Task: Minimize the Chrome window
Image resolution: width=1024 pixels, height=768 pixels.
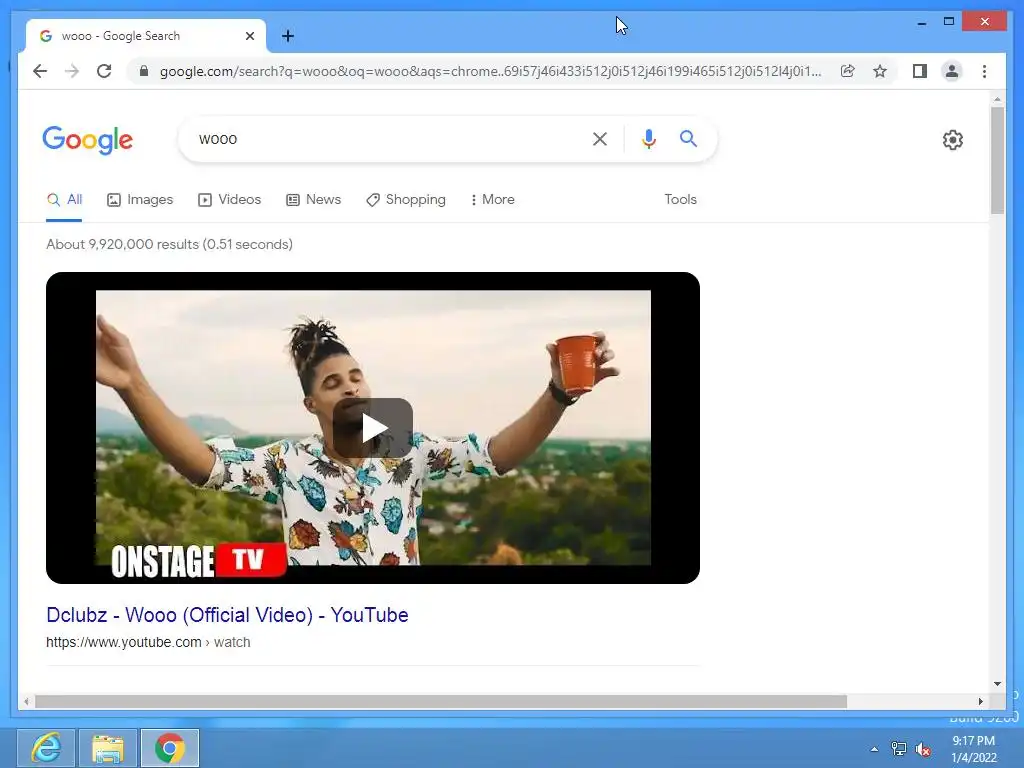Action: coord(921,22)
